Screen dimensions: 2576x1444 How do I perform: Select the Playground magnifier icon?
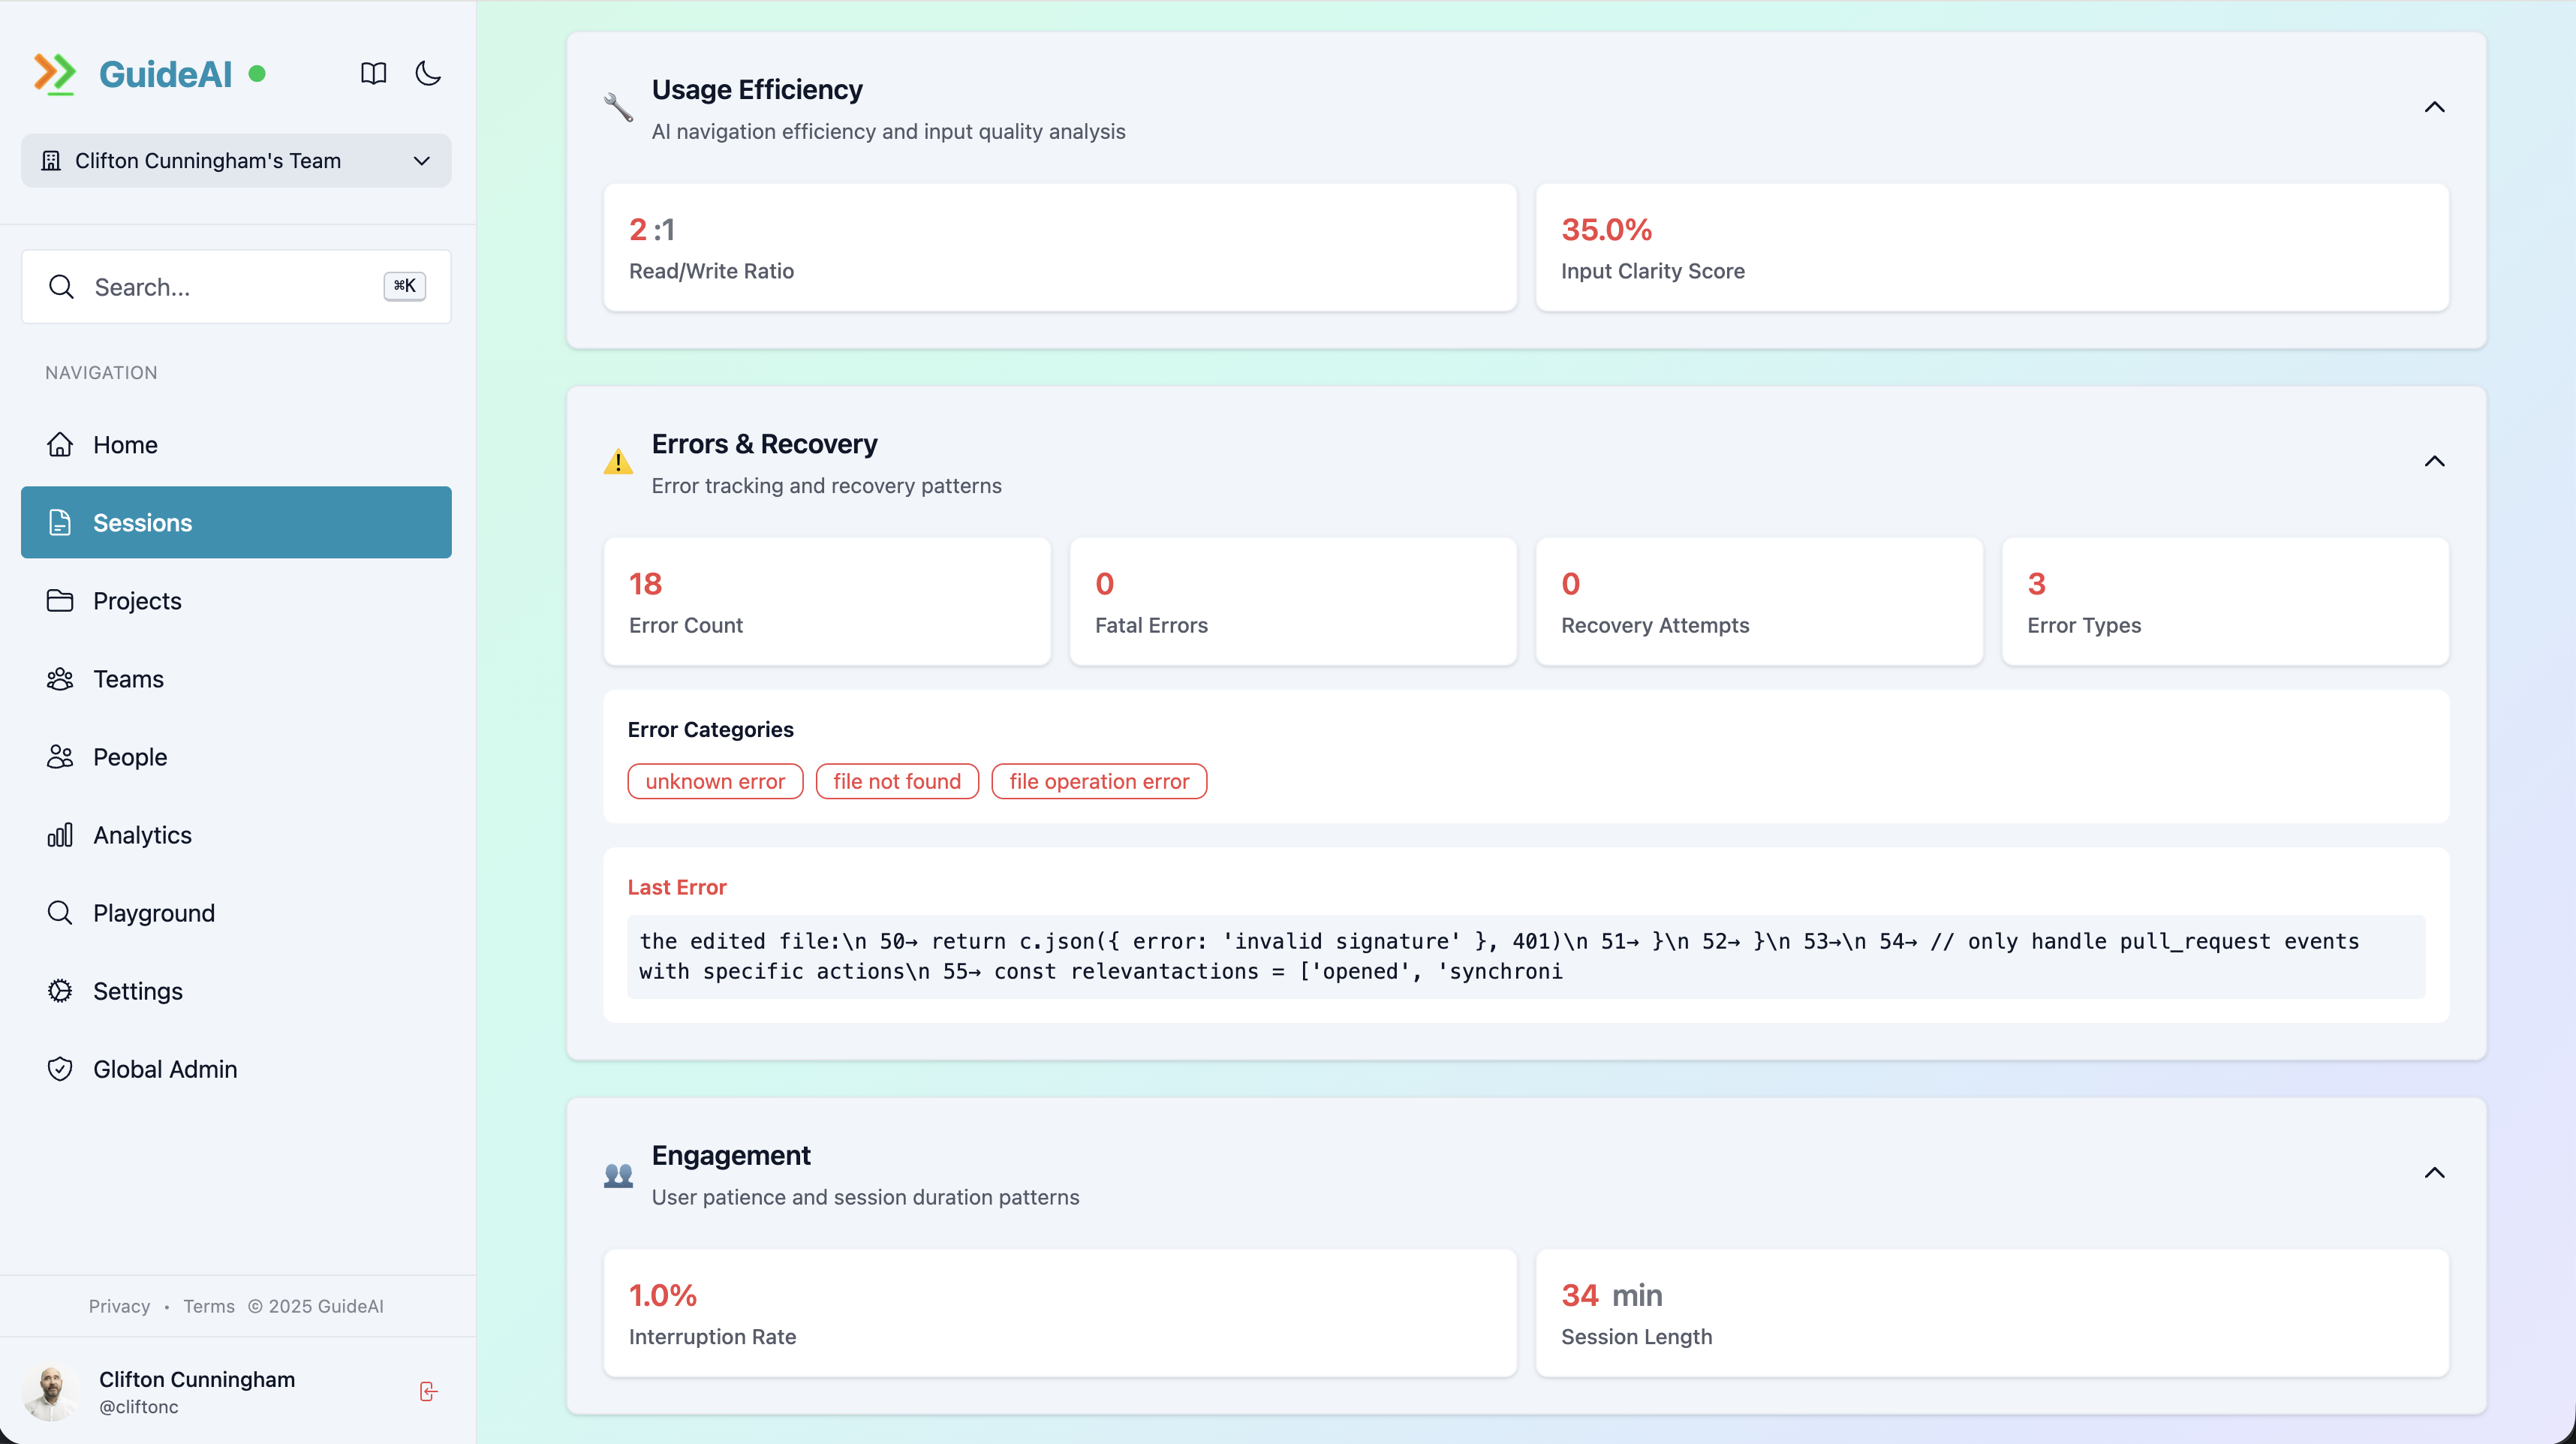click(60, 912)
